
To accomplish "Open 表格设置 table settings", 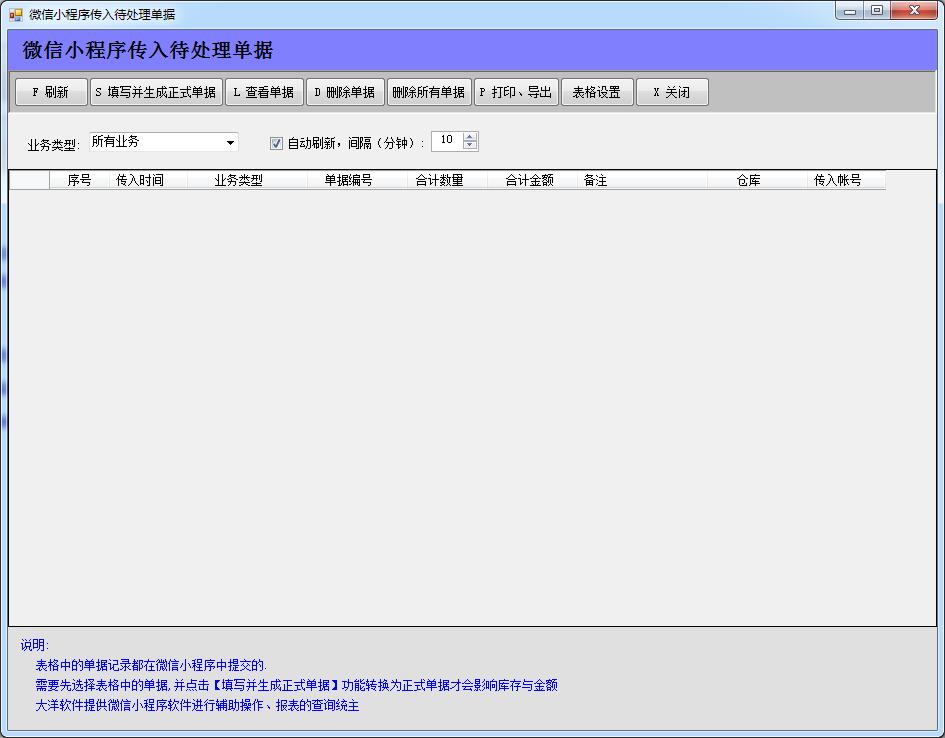I will [597, 92].
